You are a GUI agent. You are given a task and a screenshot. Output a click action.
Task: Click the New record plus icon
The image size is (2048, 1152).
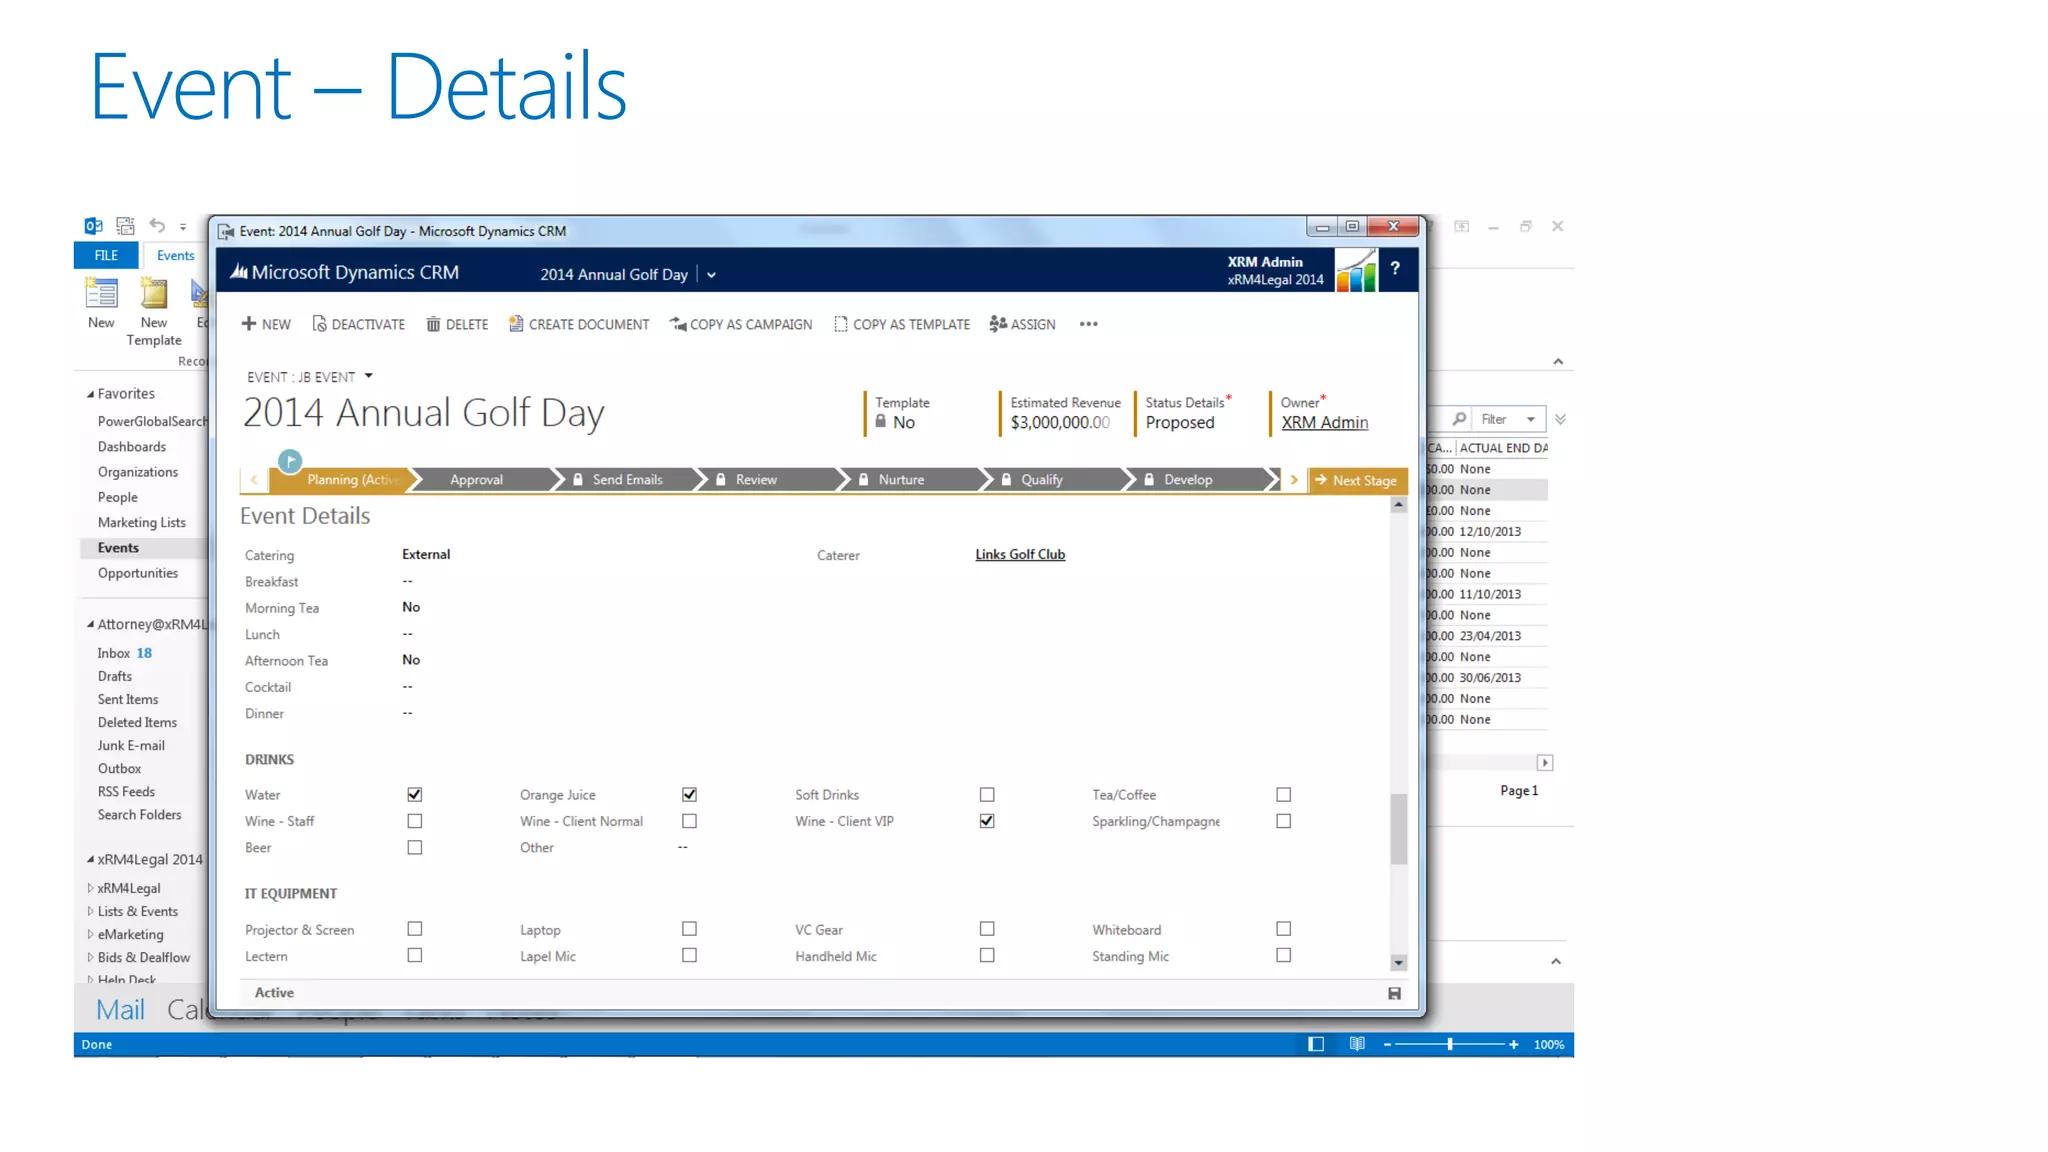point(249,324)
